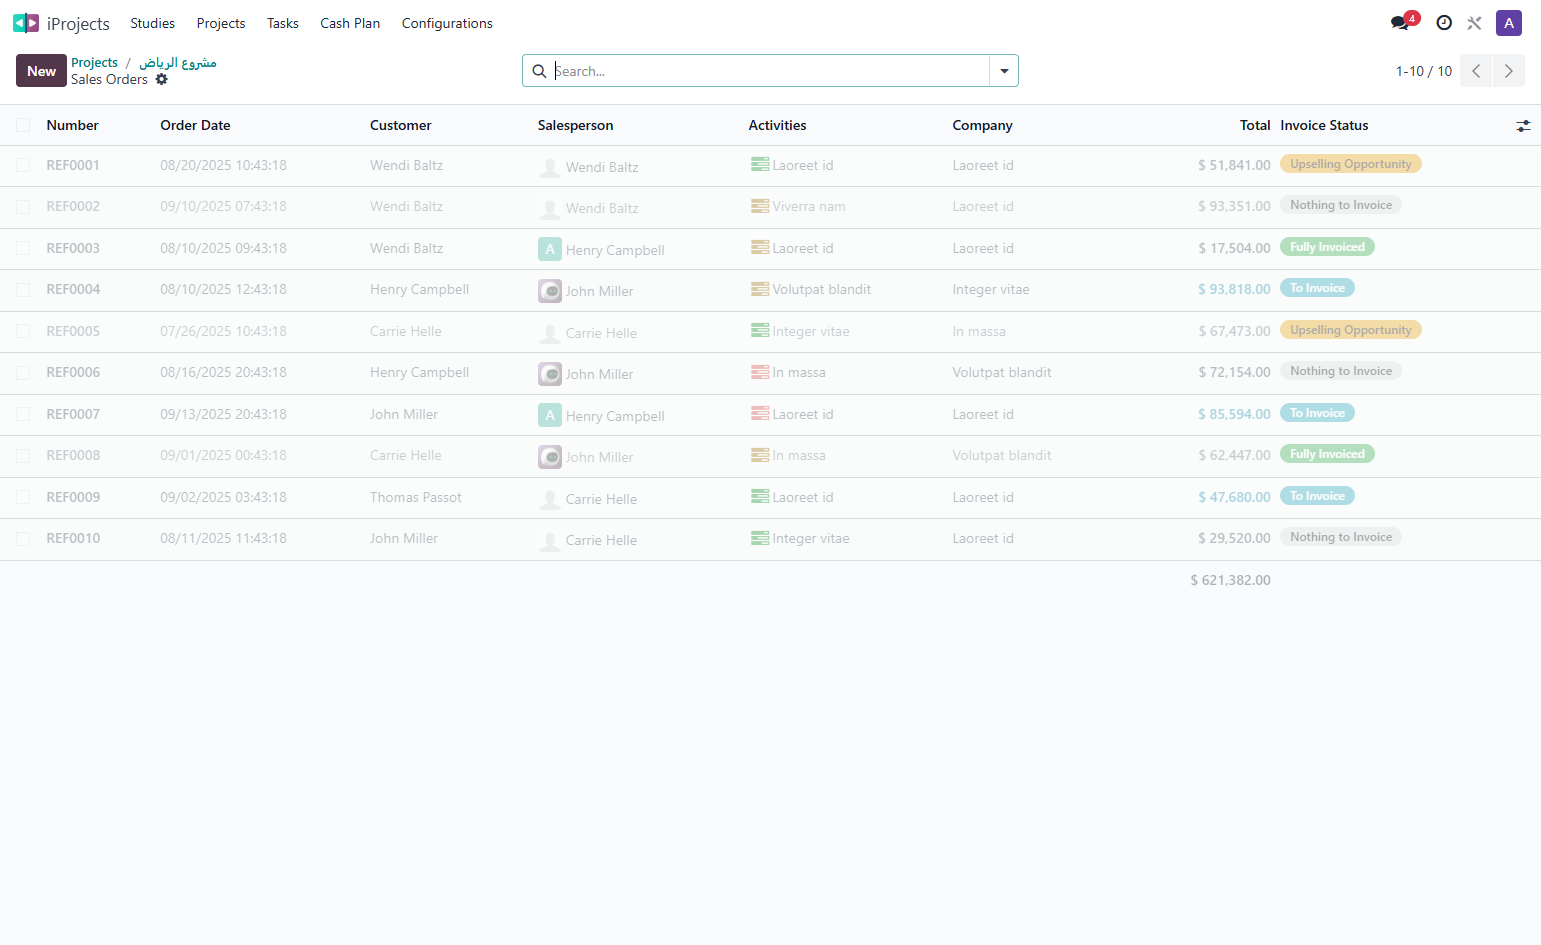Click the iProjects app logo icon
The height and width of the screenshot is (945, 1541).
[26, 23]
